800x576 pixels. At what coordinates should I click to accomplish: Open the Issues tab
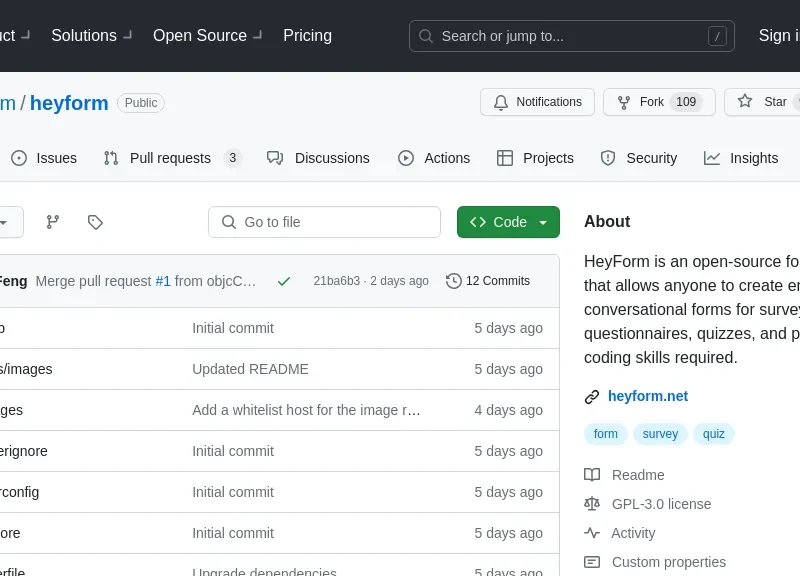coord(44,158)
